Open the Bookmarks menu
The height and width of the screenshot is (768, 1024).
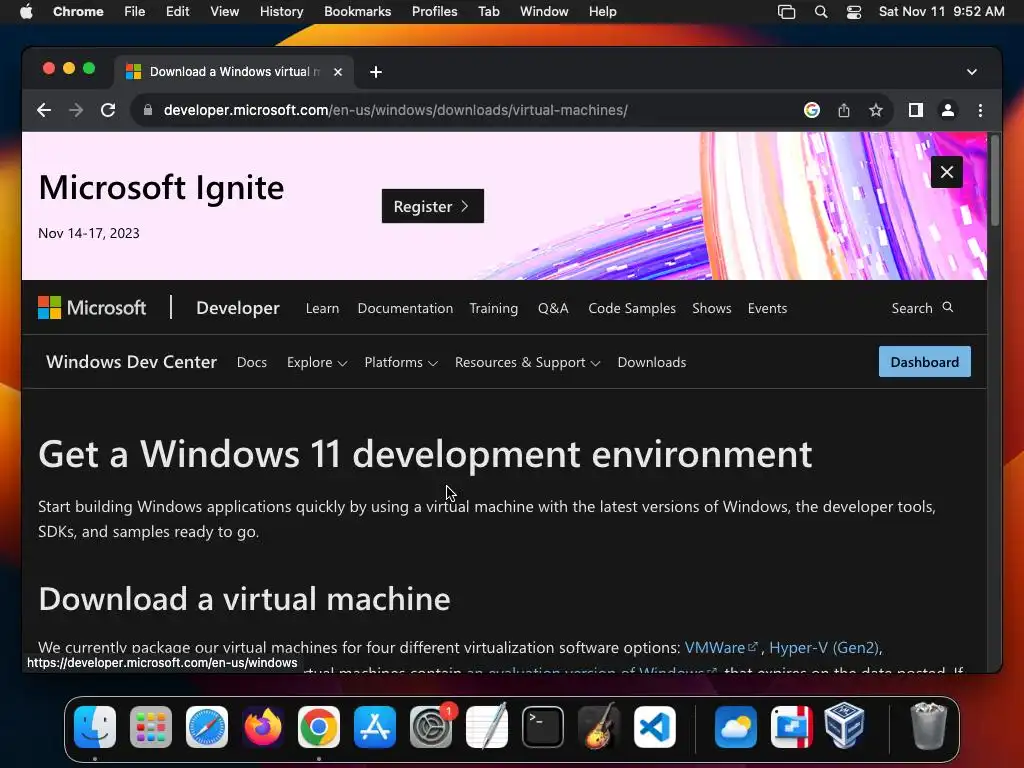tap(357, 11)
